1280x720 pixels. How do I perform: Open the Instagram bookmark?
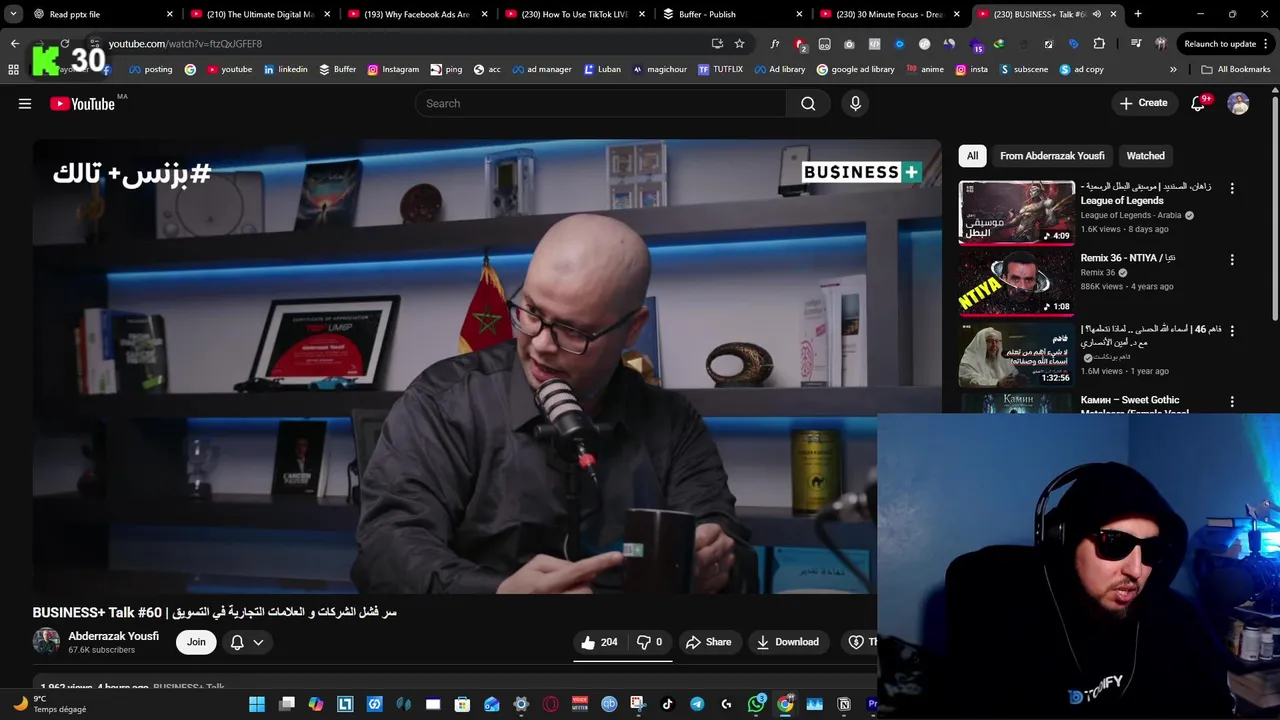393,70
